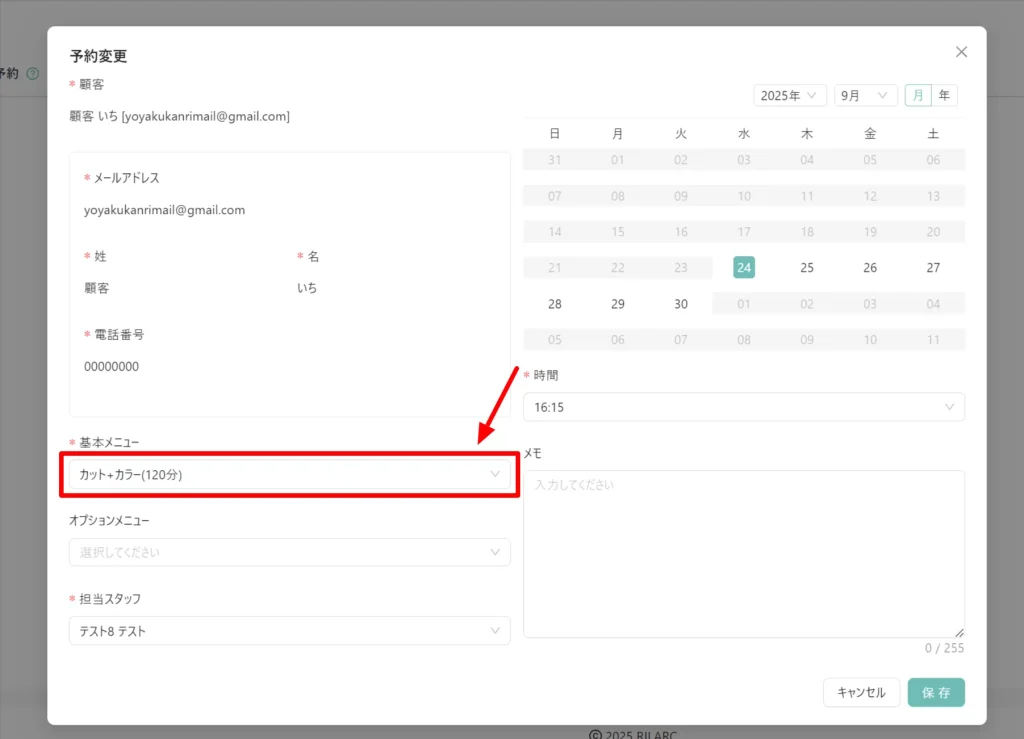Image resolution: width=1024 pixels, height=739 pixels.
Task: Click the メモ text area
Action: [x=743, y=553]
